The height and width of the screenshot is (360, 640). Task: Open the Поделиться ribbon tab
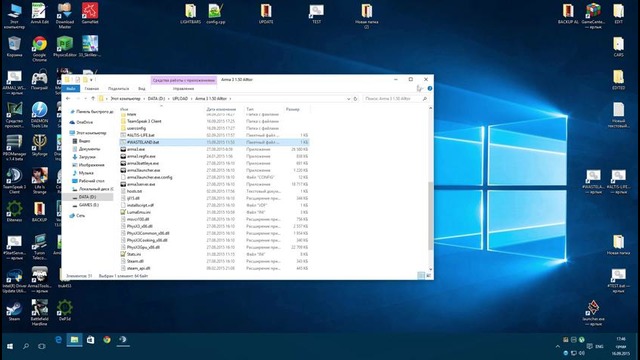118,89
